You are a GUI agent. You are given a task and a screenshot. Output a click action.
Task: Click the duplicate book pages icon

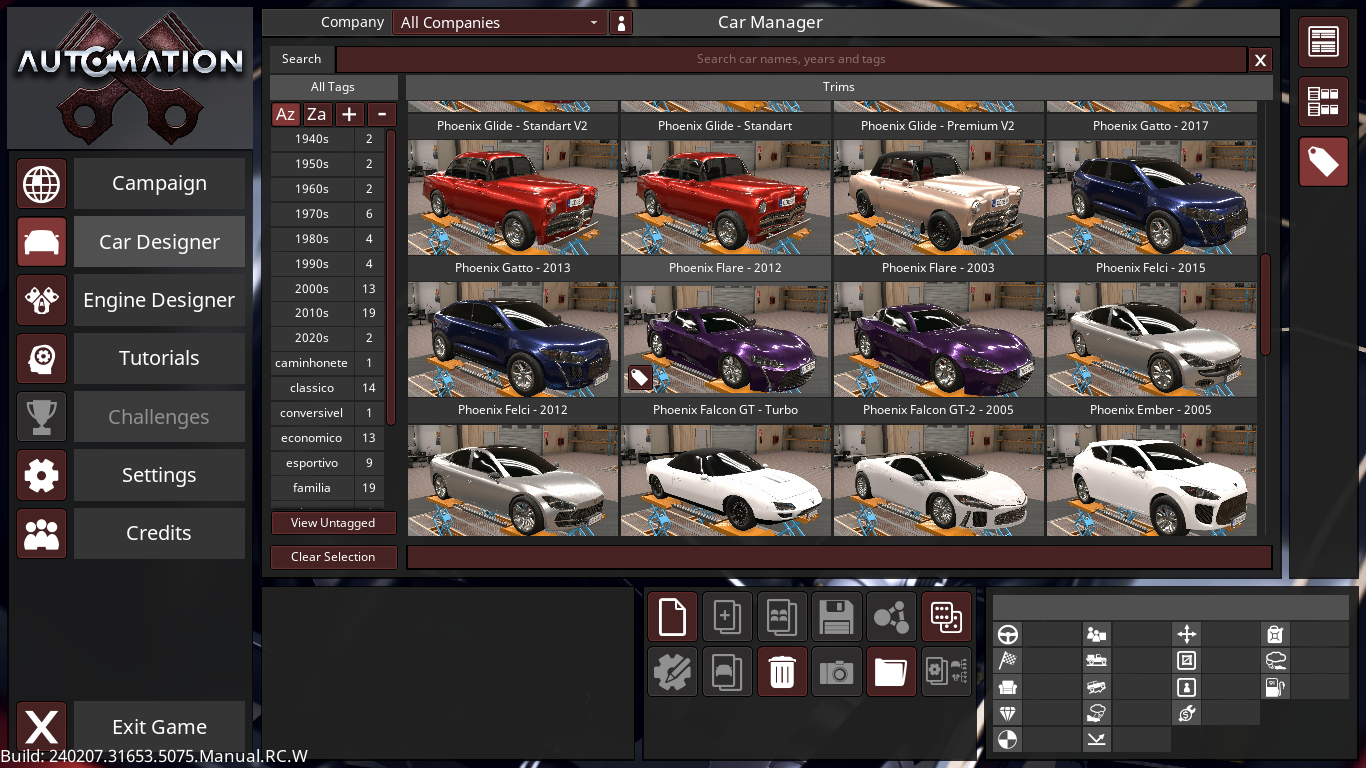click(x=782, y=617)
